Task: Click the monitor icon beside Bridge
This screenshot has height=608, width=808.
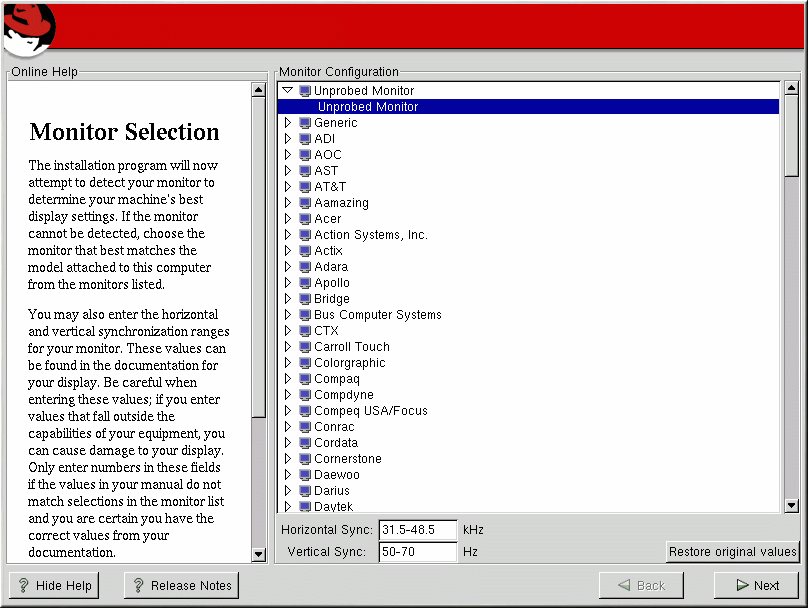Action: click(x=305, y=299)
